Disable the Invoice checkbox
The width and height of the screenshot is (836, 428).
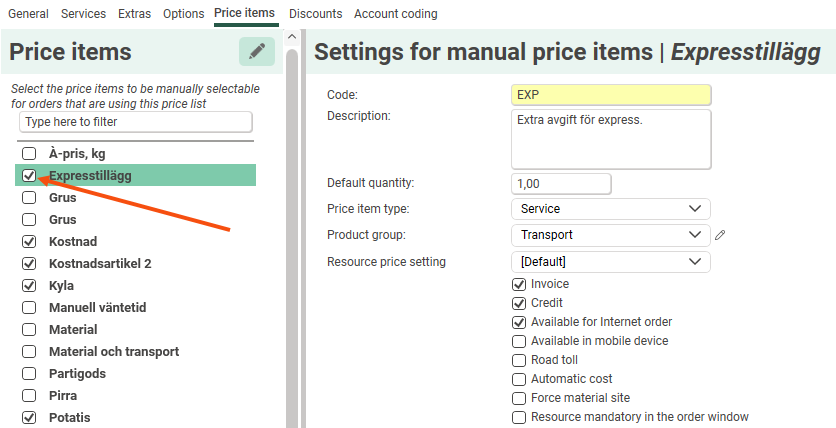(x=518, y=284)
